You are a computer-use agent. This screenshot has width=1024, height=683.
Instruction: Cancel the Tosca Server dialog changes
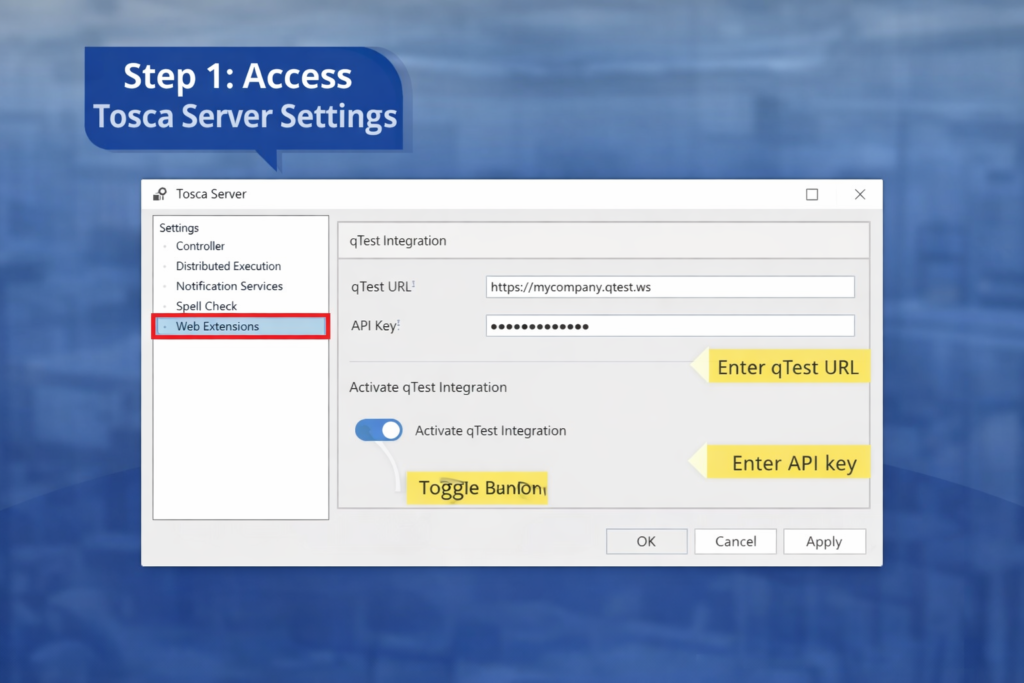735,541
